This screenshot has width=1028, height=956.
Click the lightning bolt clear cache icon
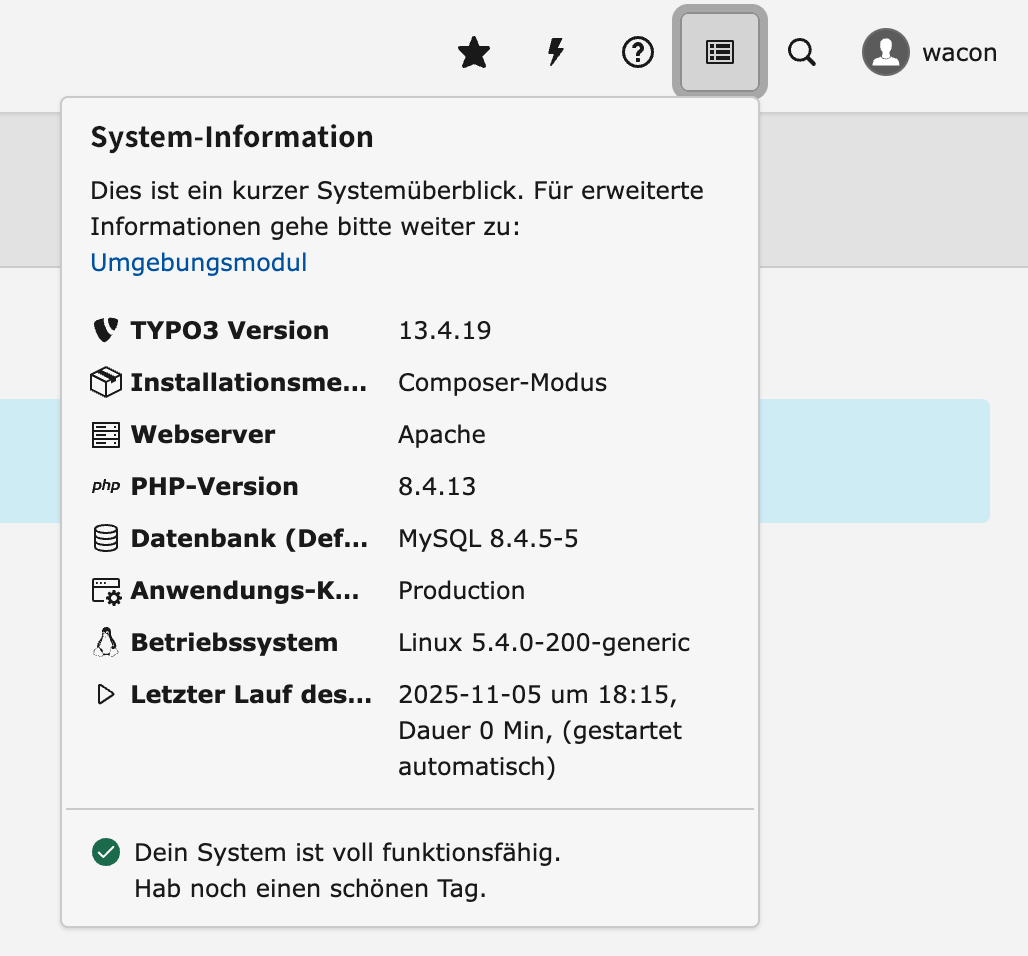(x=555, y=53)
